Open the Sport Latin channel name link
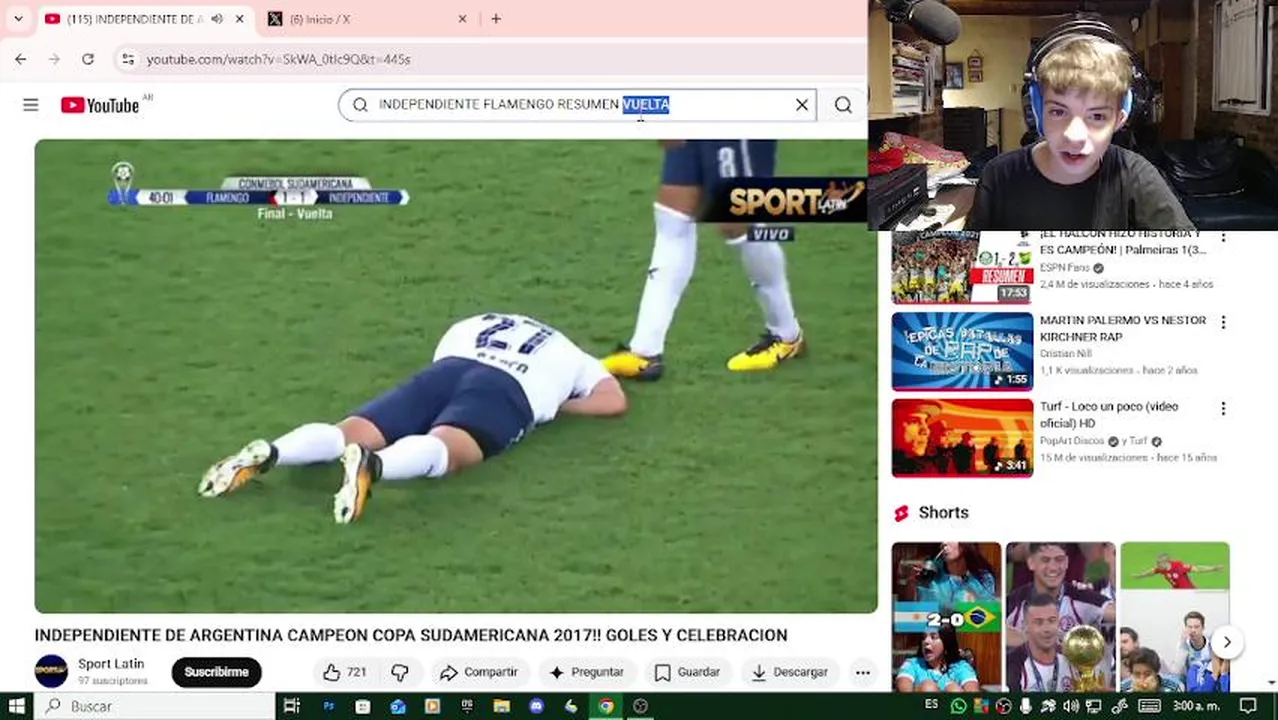This screenshot has height=720, width=1278. click(111, 664)
